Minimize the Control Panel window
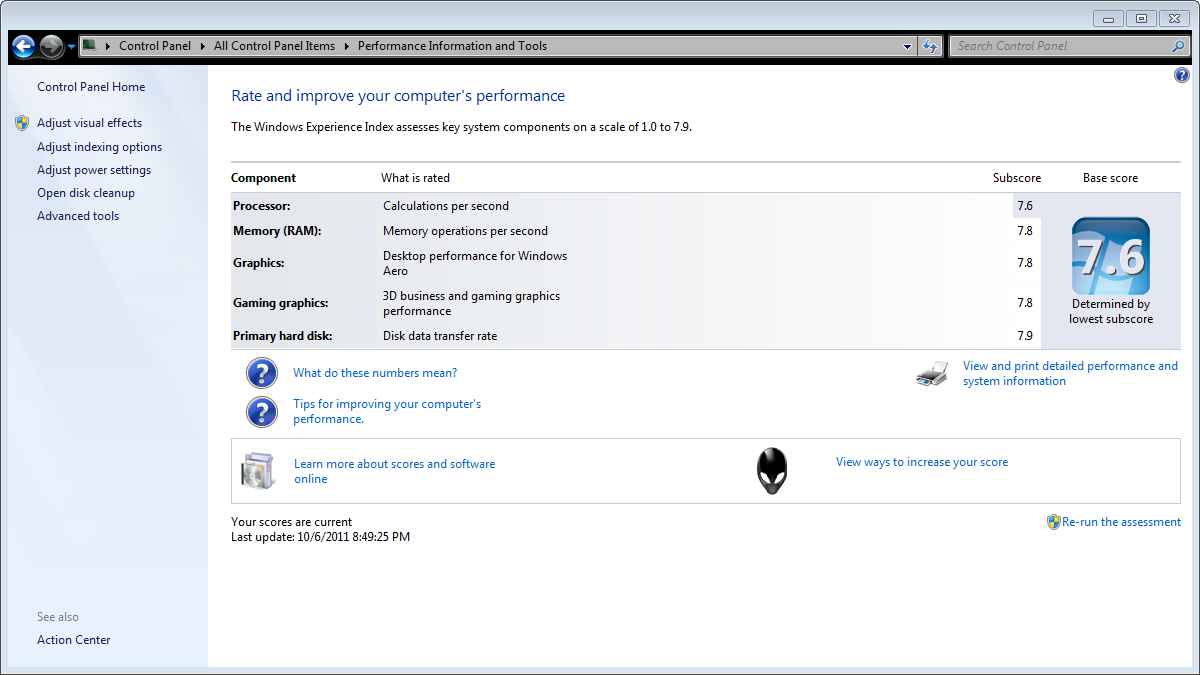The width and height of the screenshot is (1200, 675). [x=1108, y=18]
